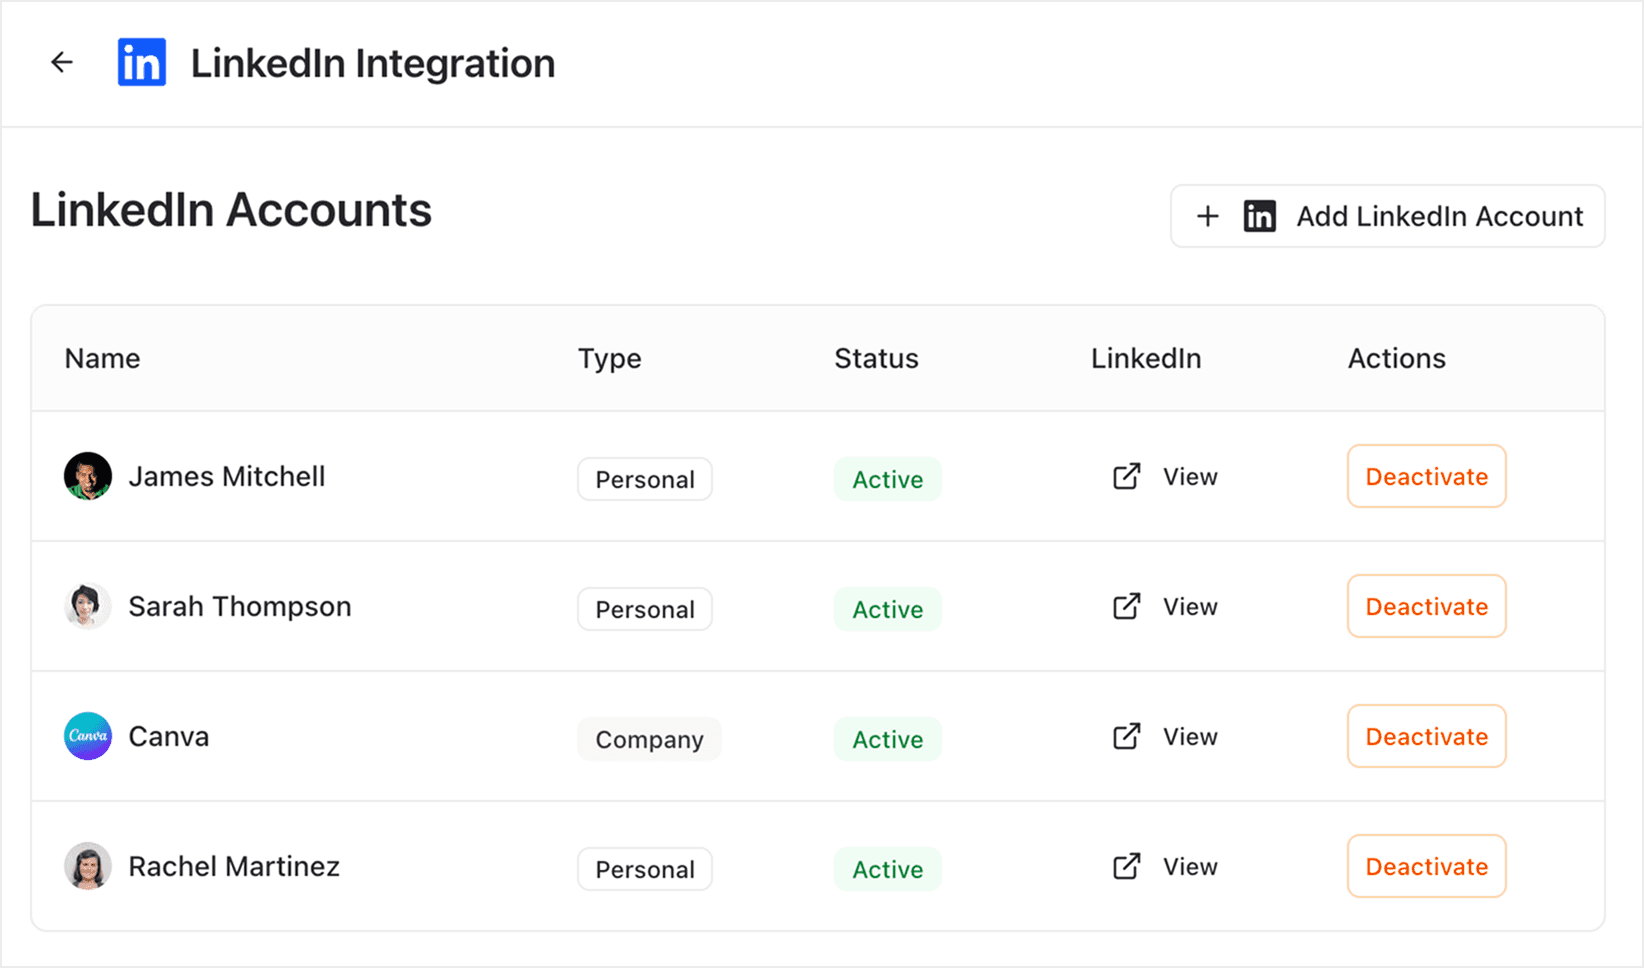Add a new LinkedIn account

pyautogui.click(x=1387, y=216)
